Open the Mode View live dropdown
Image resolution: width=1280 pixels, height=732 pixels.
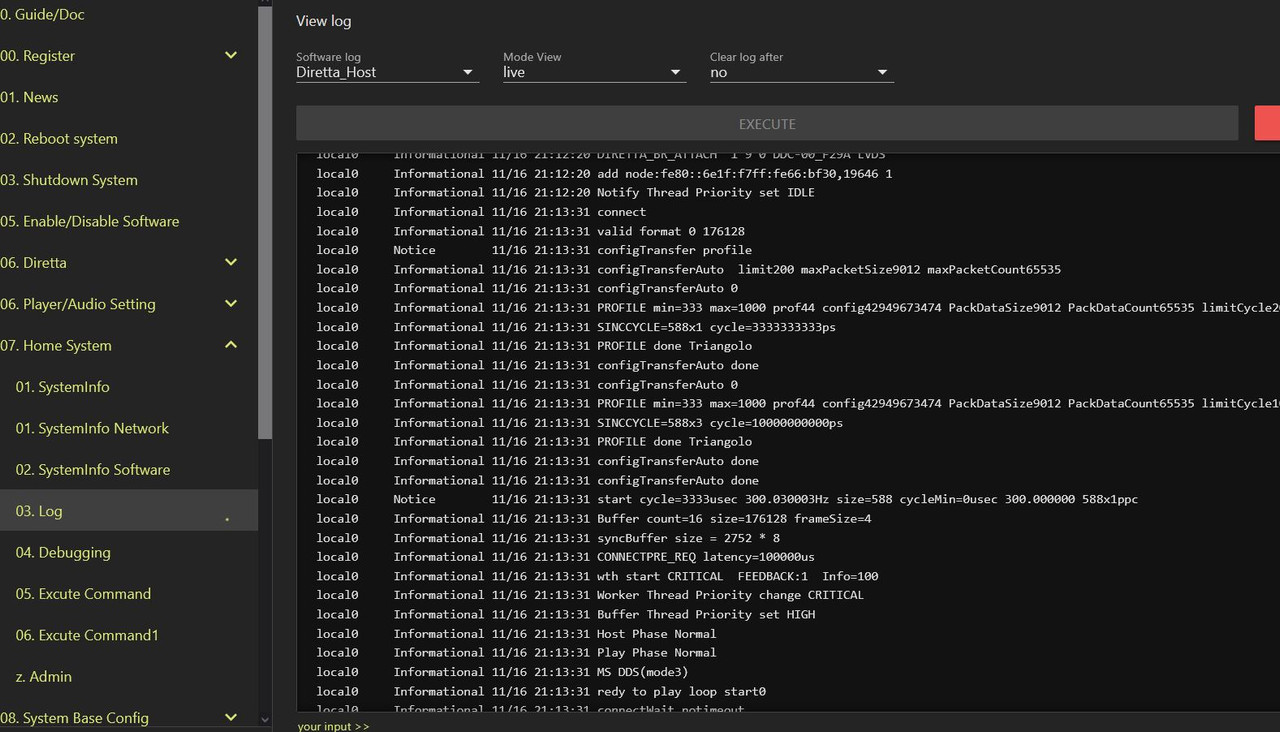click(594, 72)
